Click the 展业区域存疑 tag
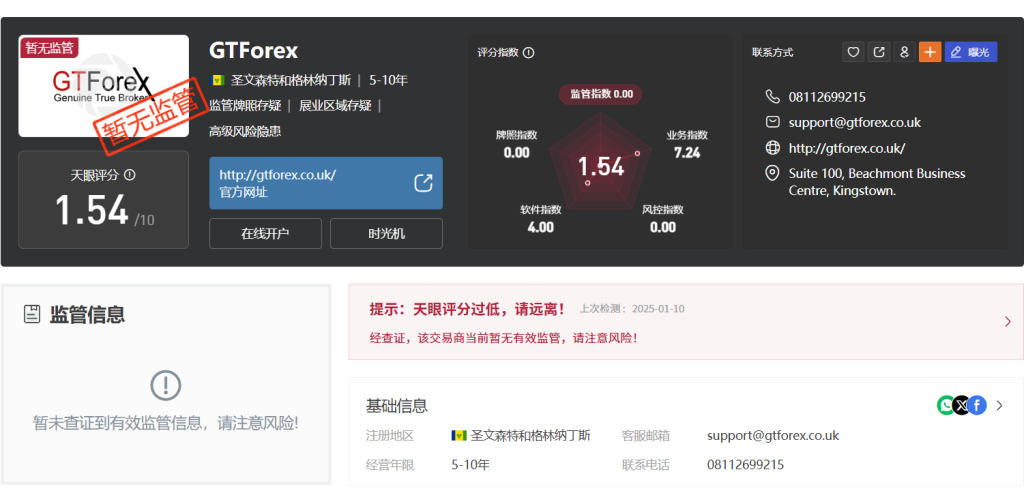 (335, 106)
